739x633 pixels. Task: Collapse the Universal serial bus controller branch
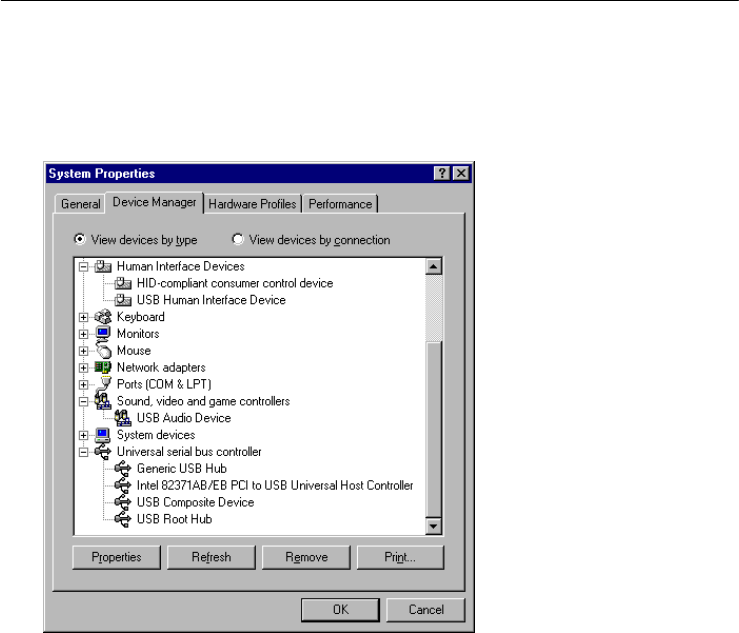83,452
